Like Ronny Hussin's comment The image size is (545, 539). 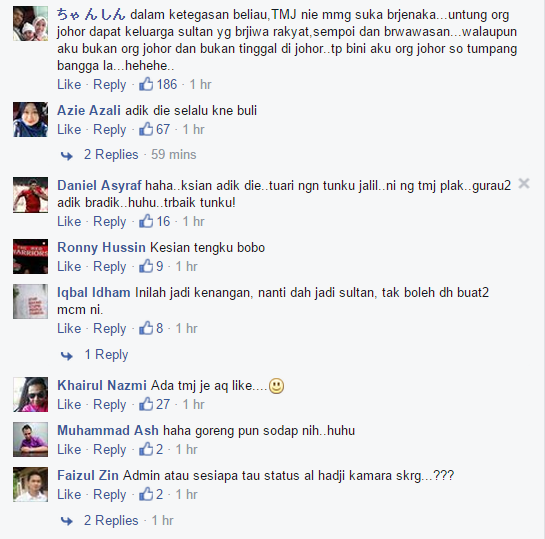tap(69, 267)
